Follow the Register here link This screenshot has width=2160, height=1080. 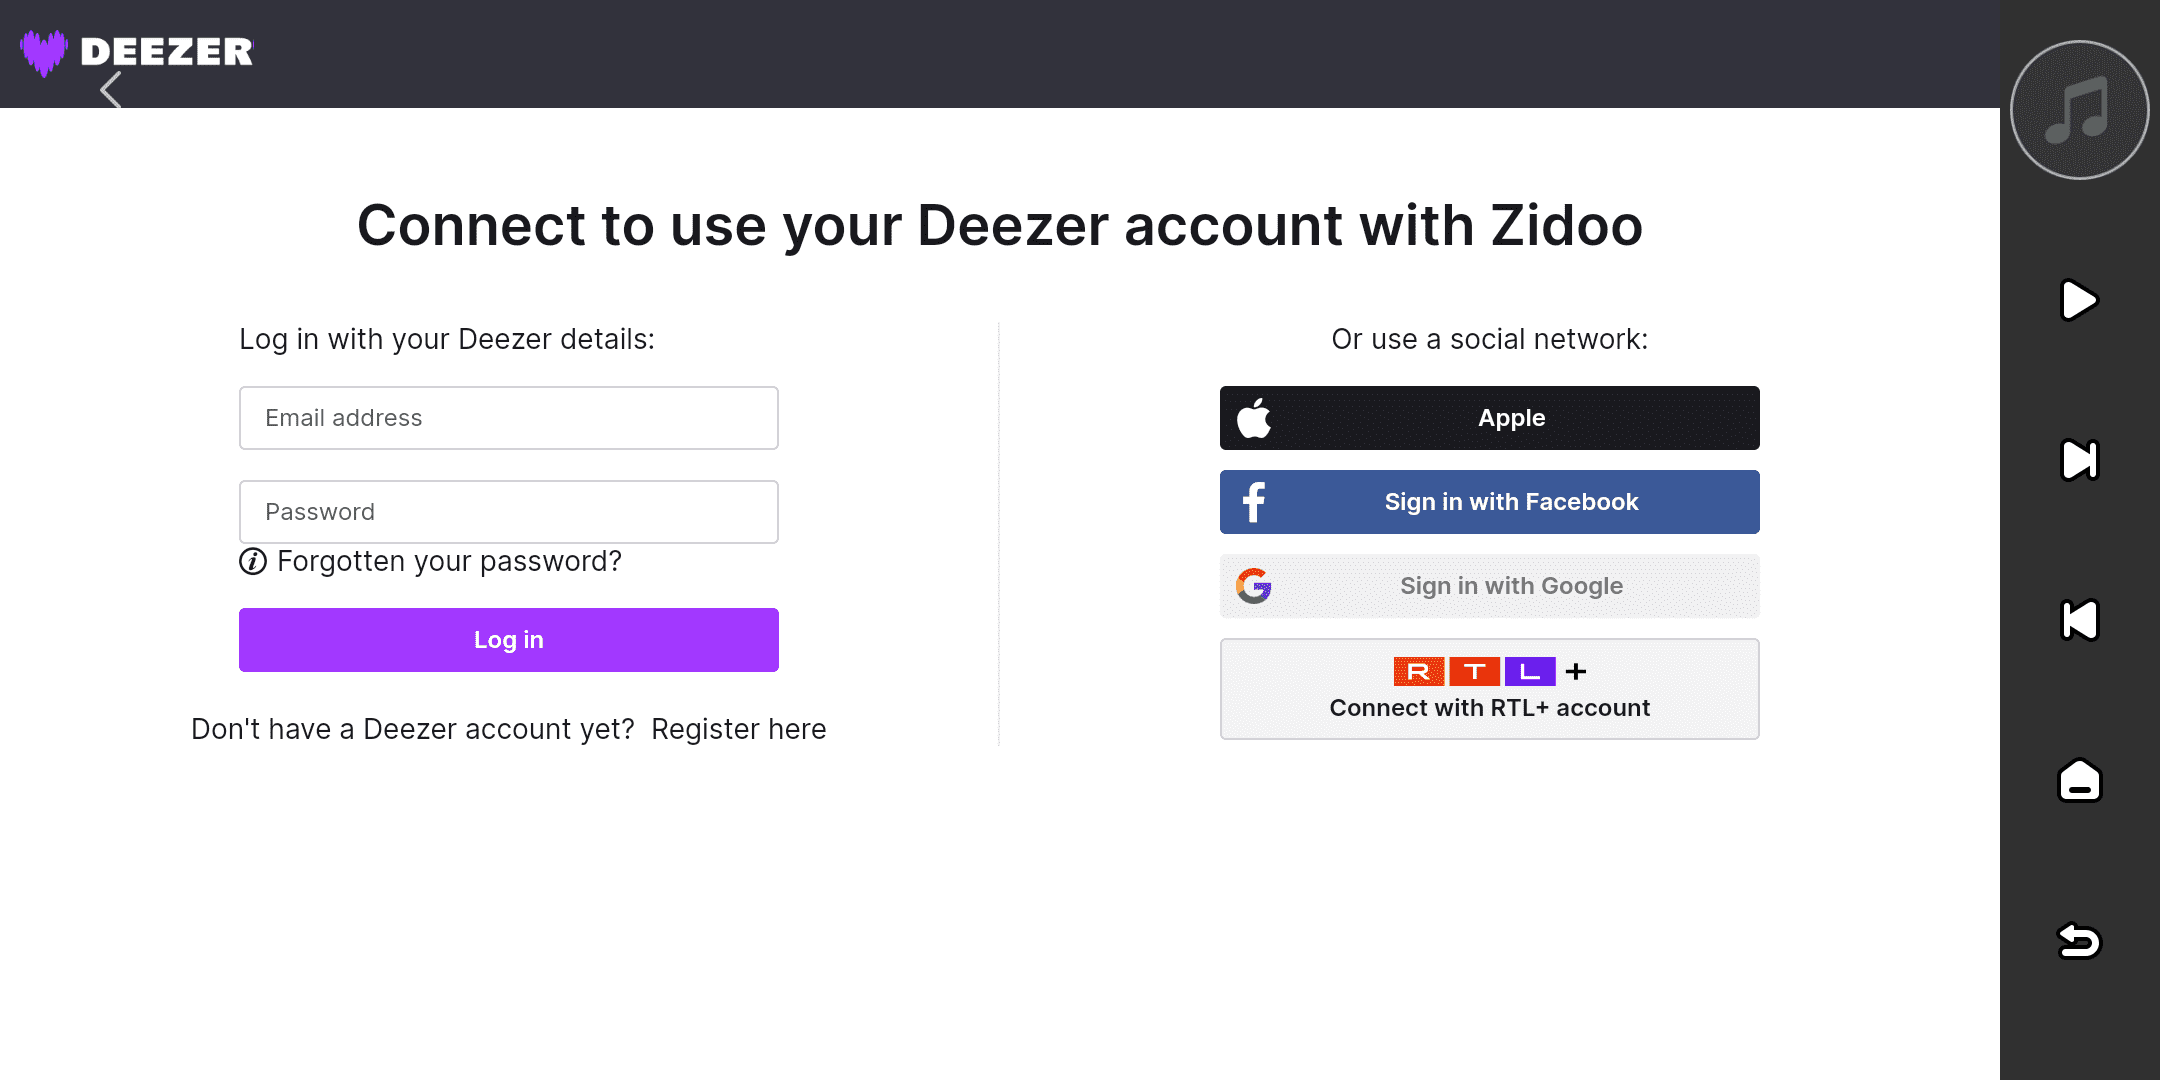pyautogui.click(x=738, y=729)
